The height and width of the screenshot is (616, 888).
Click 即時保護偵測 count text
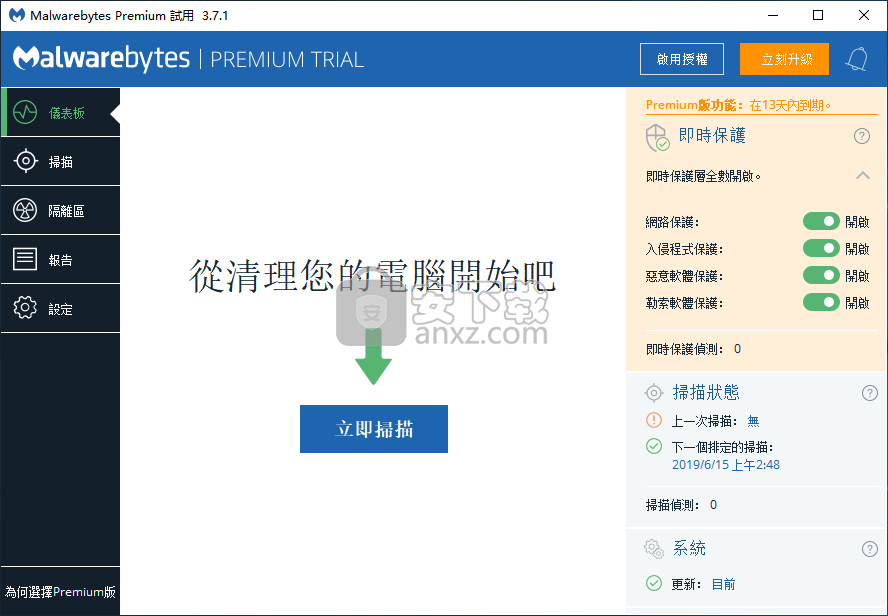(693, 349)
